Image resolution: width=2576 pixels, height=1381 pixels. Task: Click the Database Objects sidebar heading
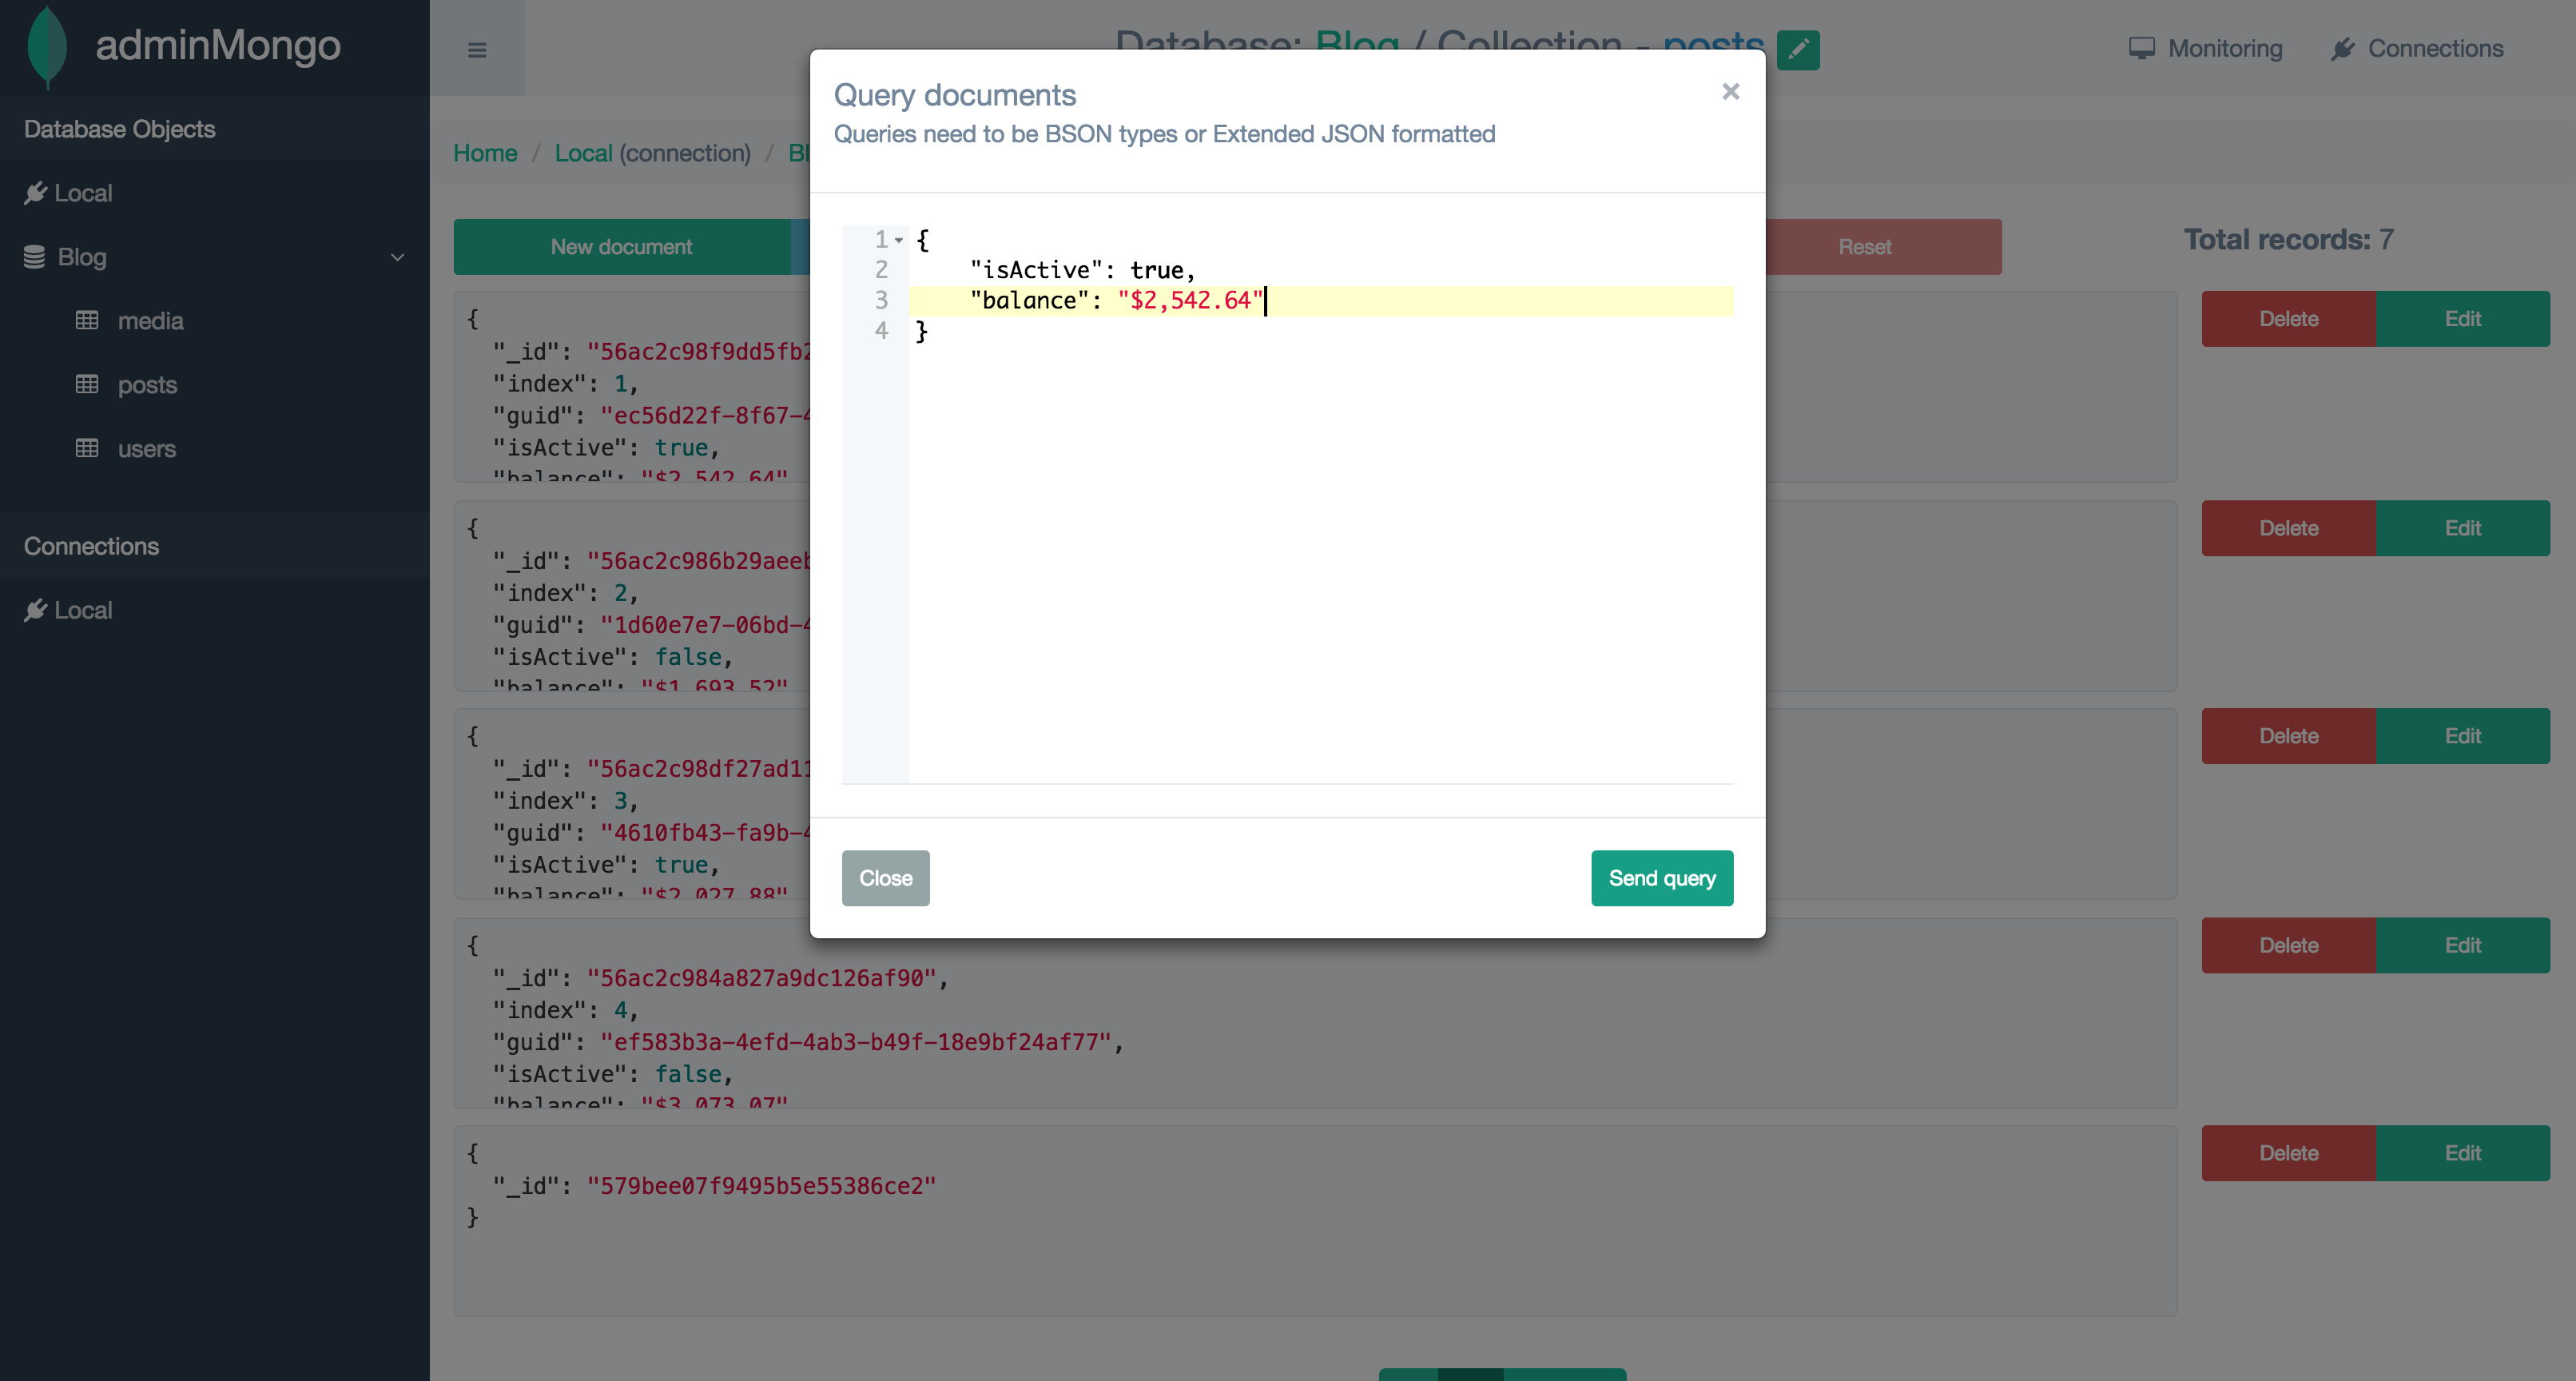click(119, 129)
